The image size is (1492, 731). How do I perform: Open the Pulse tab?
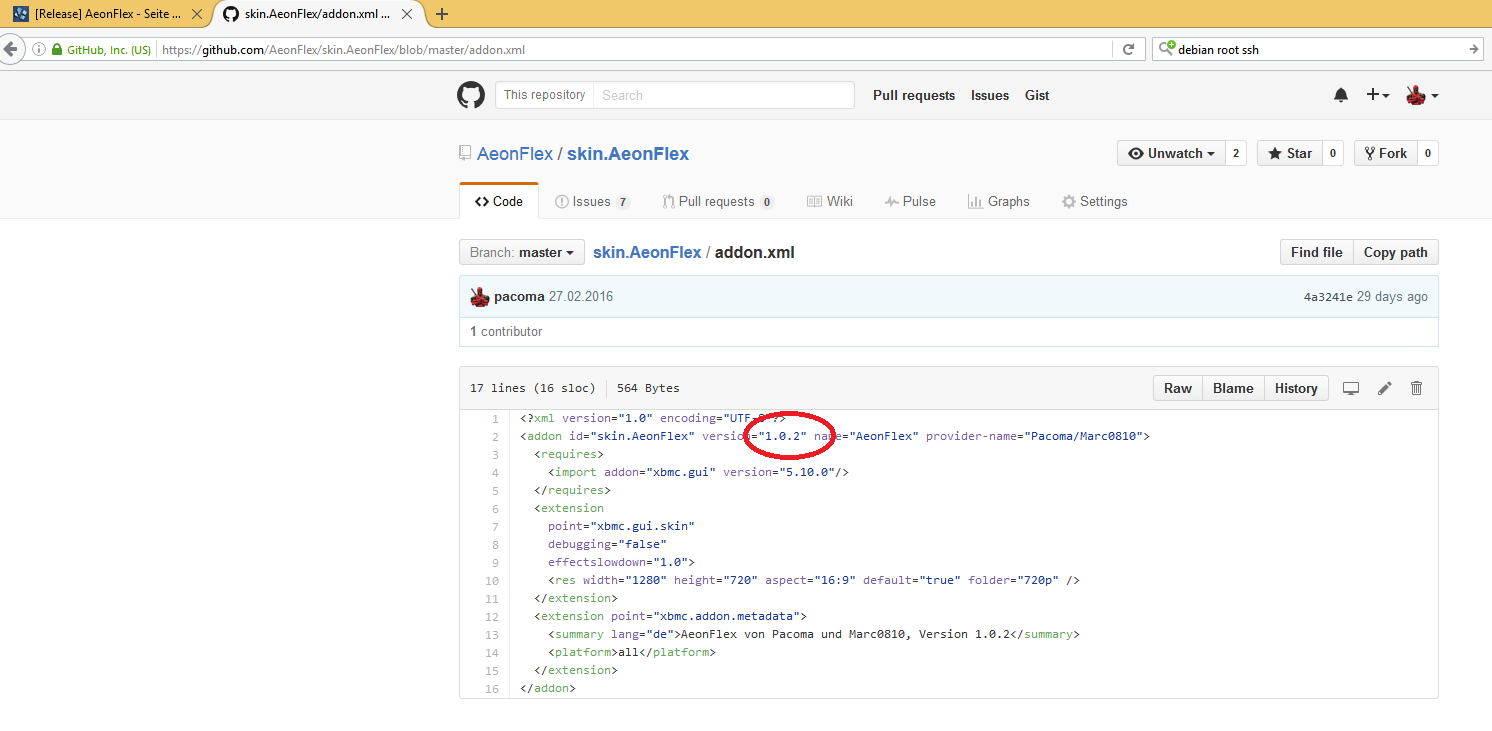pos(910,201)
